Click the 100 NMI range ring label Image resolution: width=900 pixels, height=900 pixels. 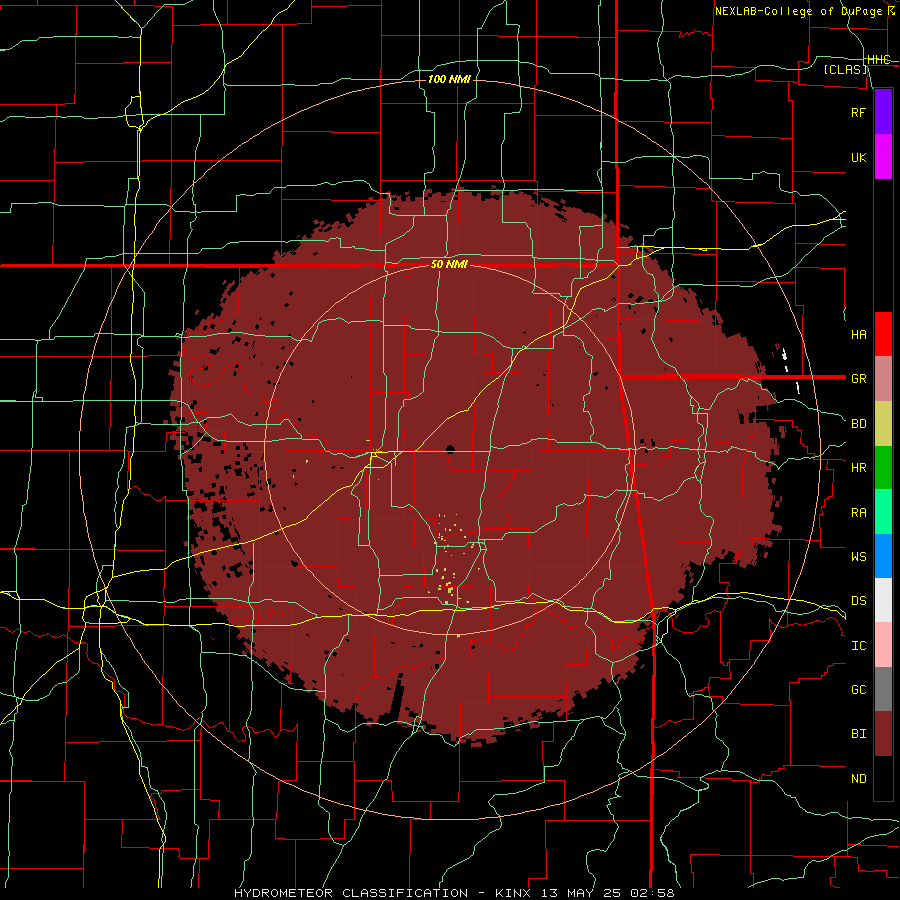click(449, 79)
